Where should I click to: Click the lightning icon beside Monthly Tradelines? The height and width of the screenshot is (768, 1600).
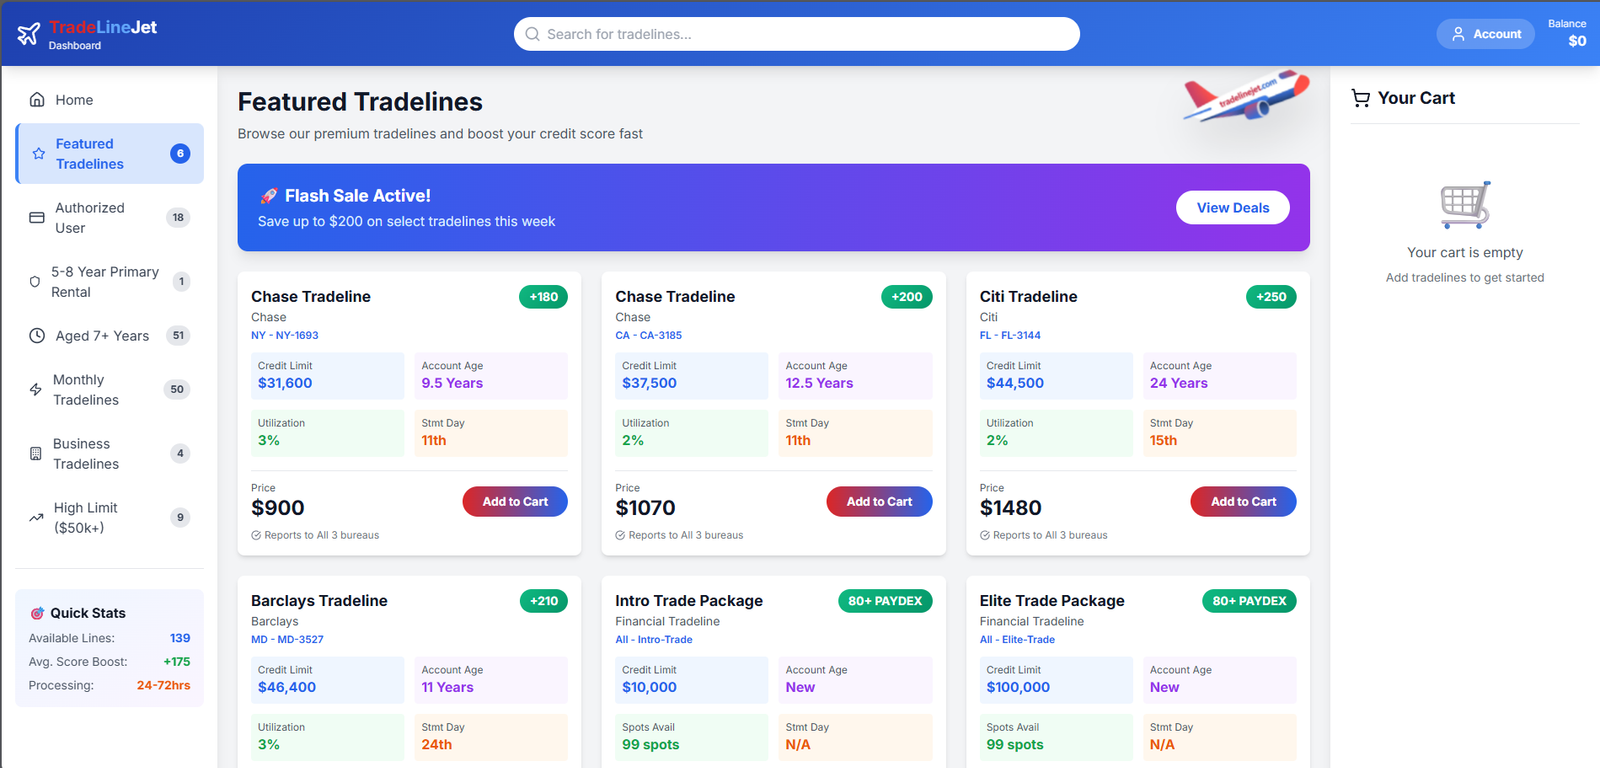(x=36, y=390)
